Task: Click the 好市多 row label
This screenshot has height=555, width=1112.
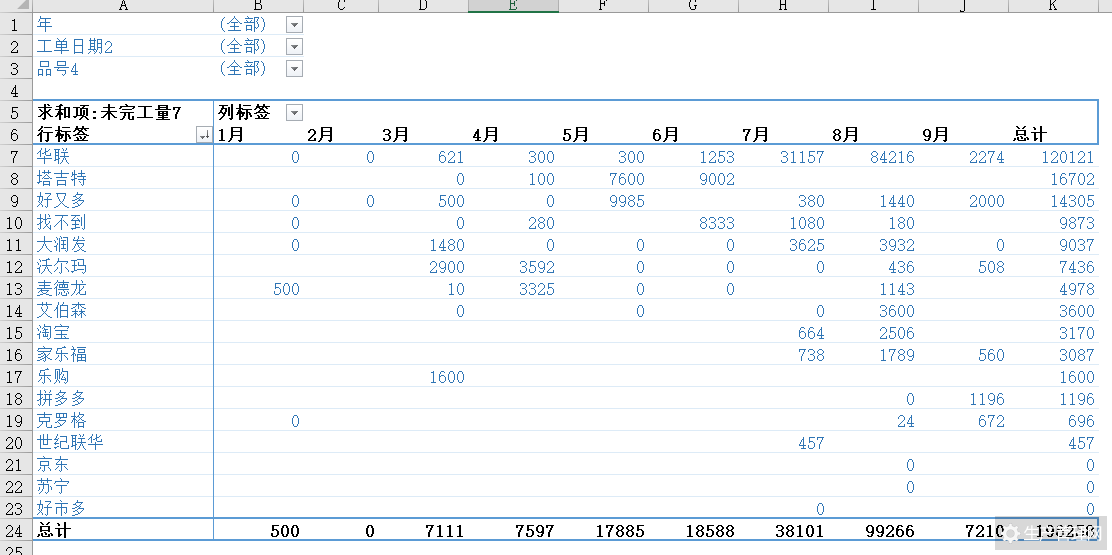Action: (x=62, y=508)
